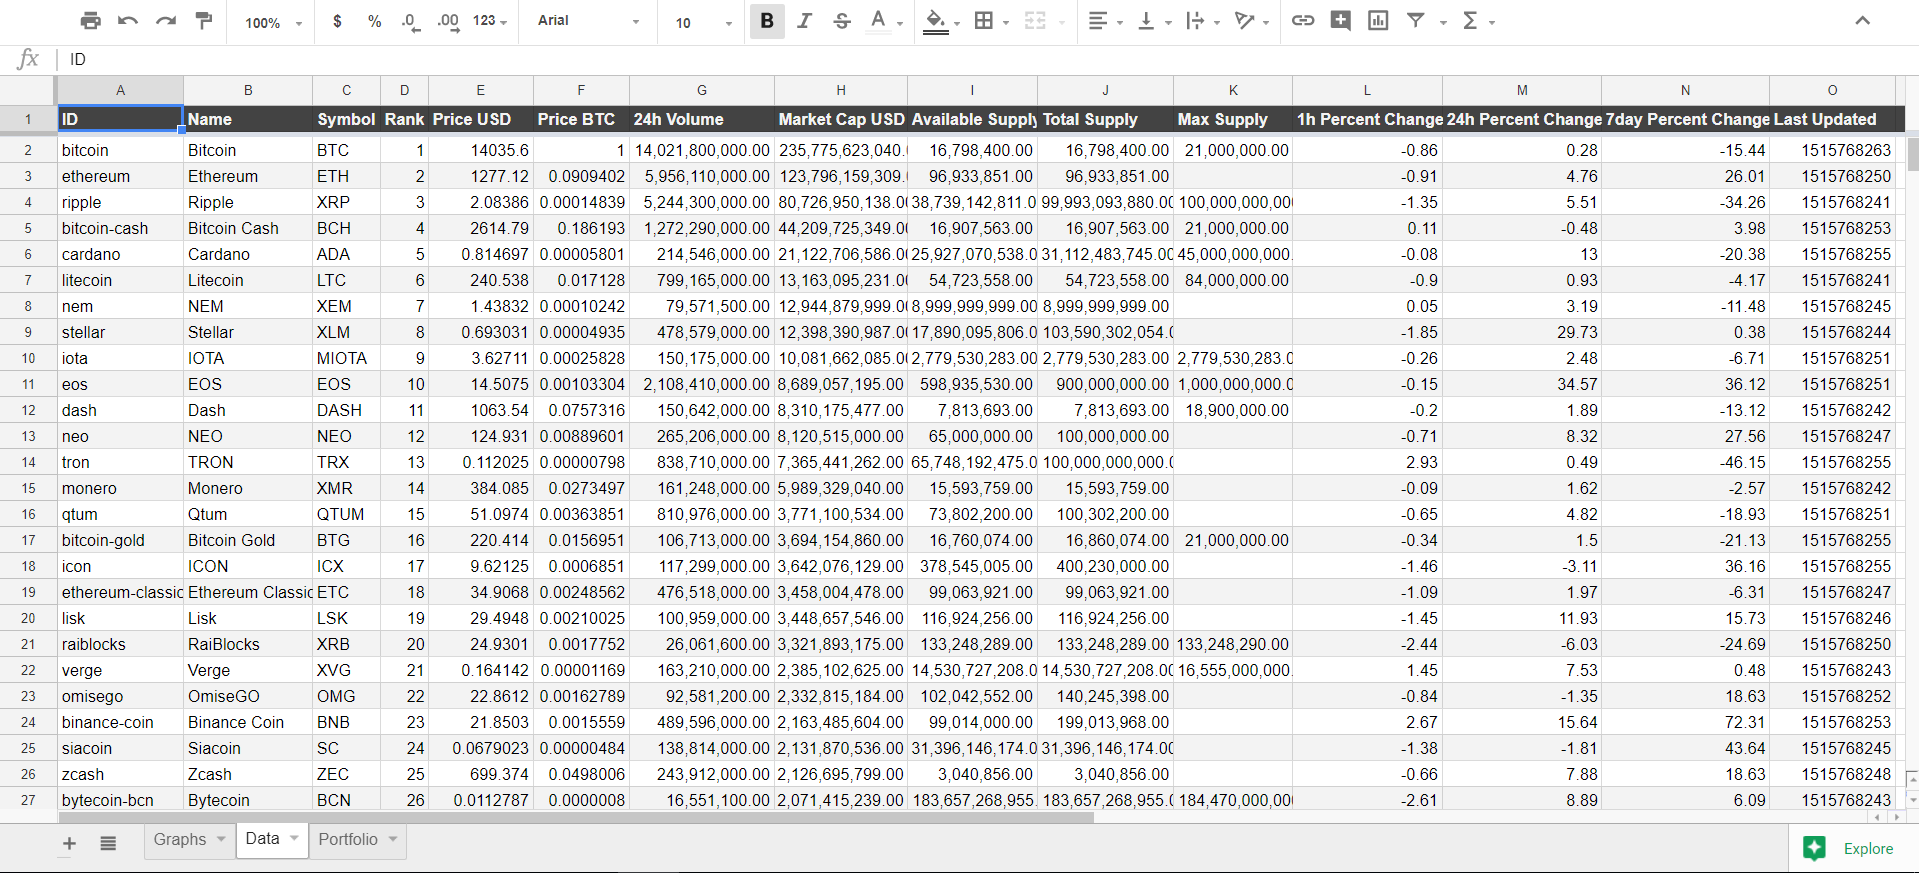The image size is (1919, 873).
Task: Toggle bold formatting
Action: pyautogui.click(x=767, y=21)
